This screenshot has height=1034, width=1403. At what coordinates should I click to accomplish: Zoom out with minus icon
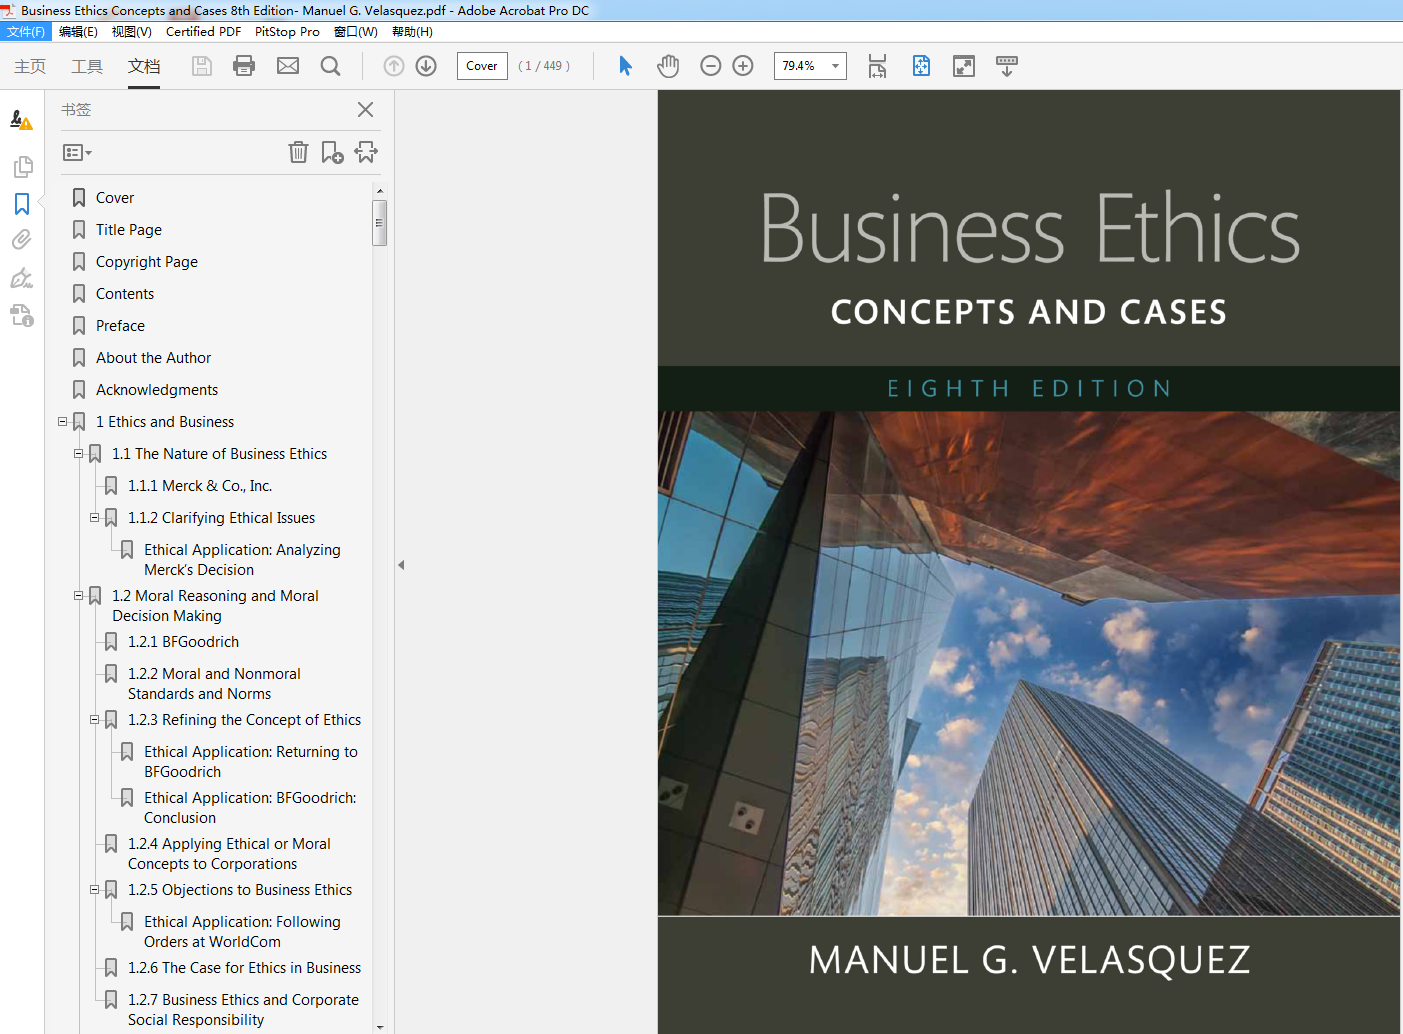point(711,66)
